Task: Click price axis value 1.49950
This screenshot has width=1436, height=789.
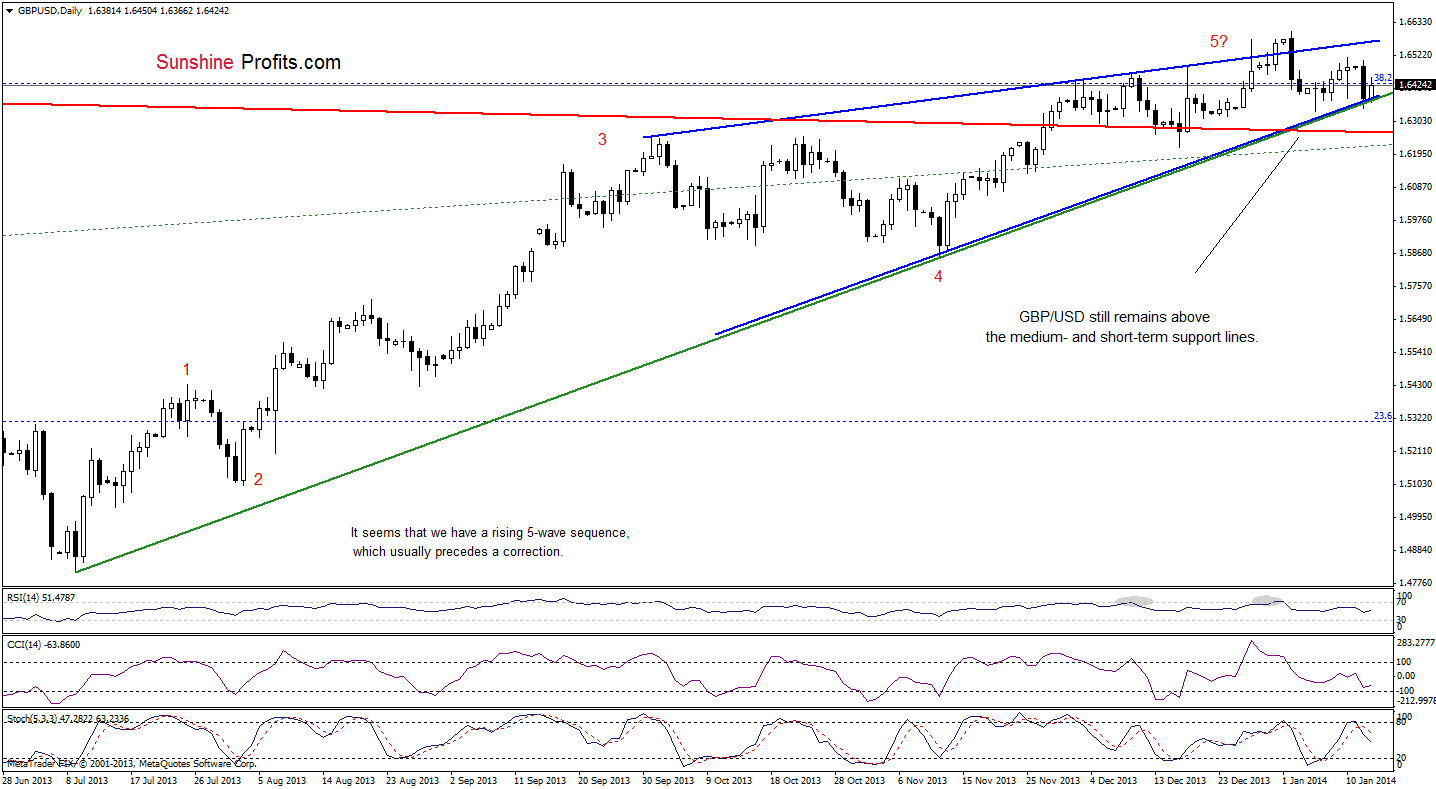Action: coord(1413,516)
